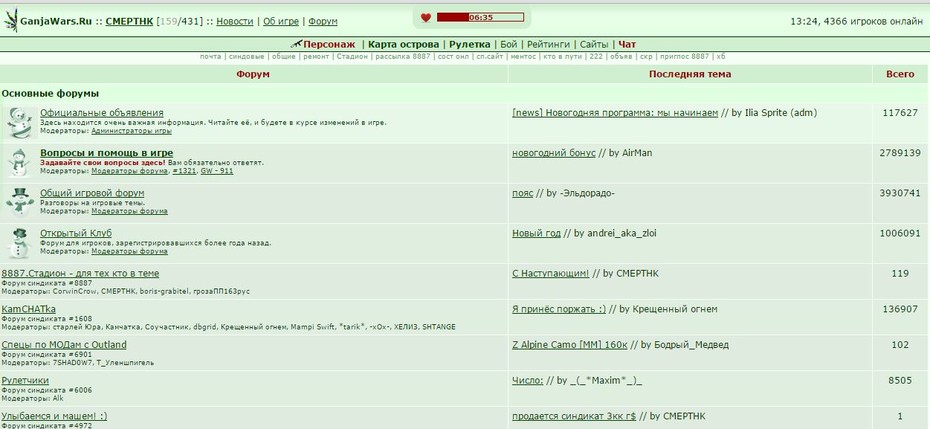Click moderator link #1321

point(184,171)
